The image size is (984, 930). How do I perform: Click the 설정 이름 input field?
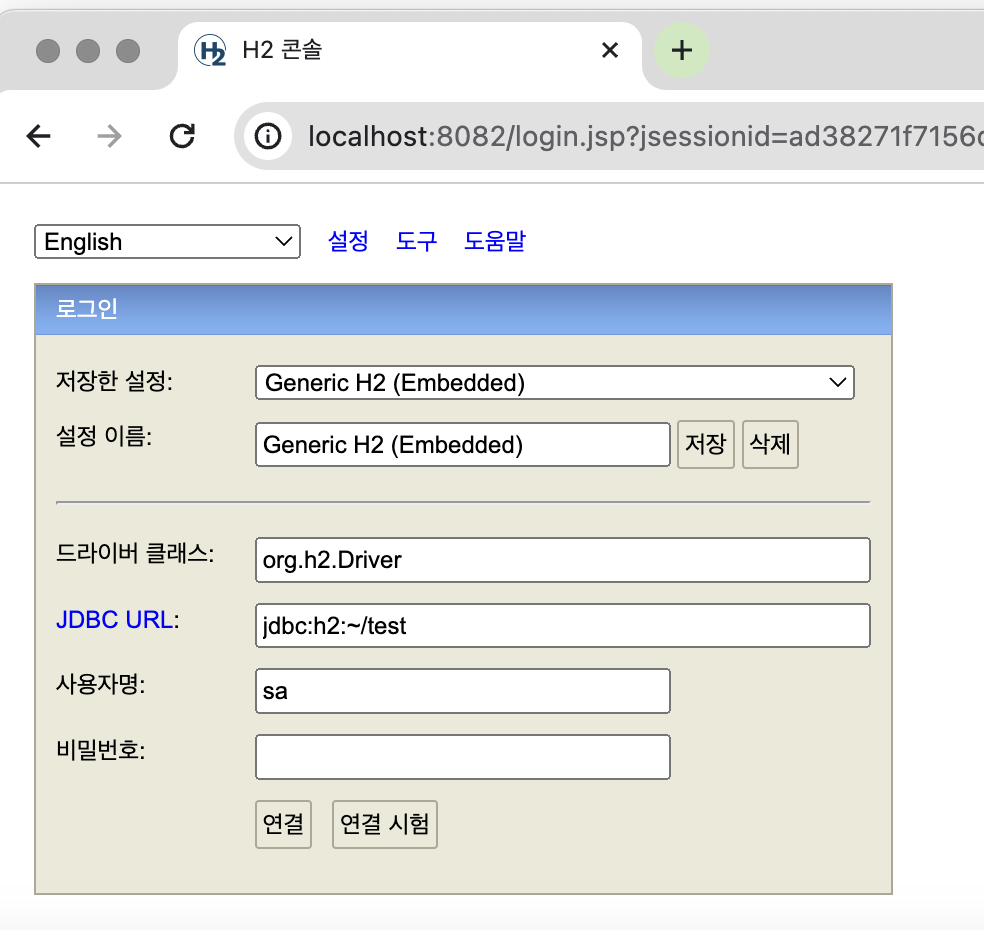pyautogui.click(x=463, y=445)
